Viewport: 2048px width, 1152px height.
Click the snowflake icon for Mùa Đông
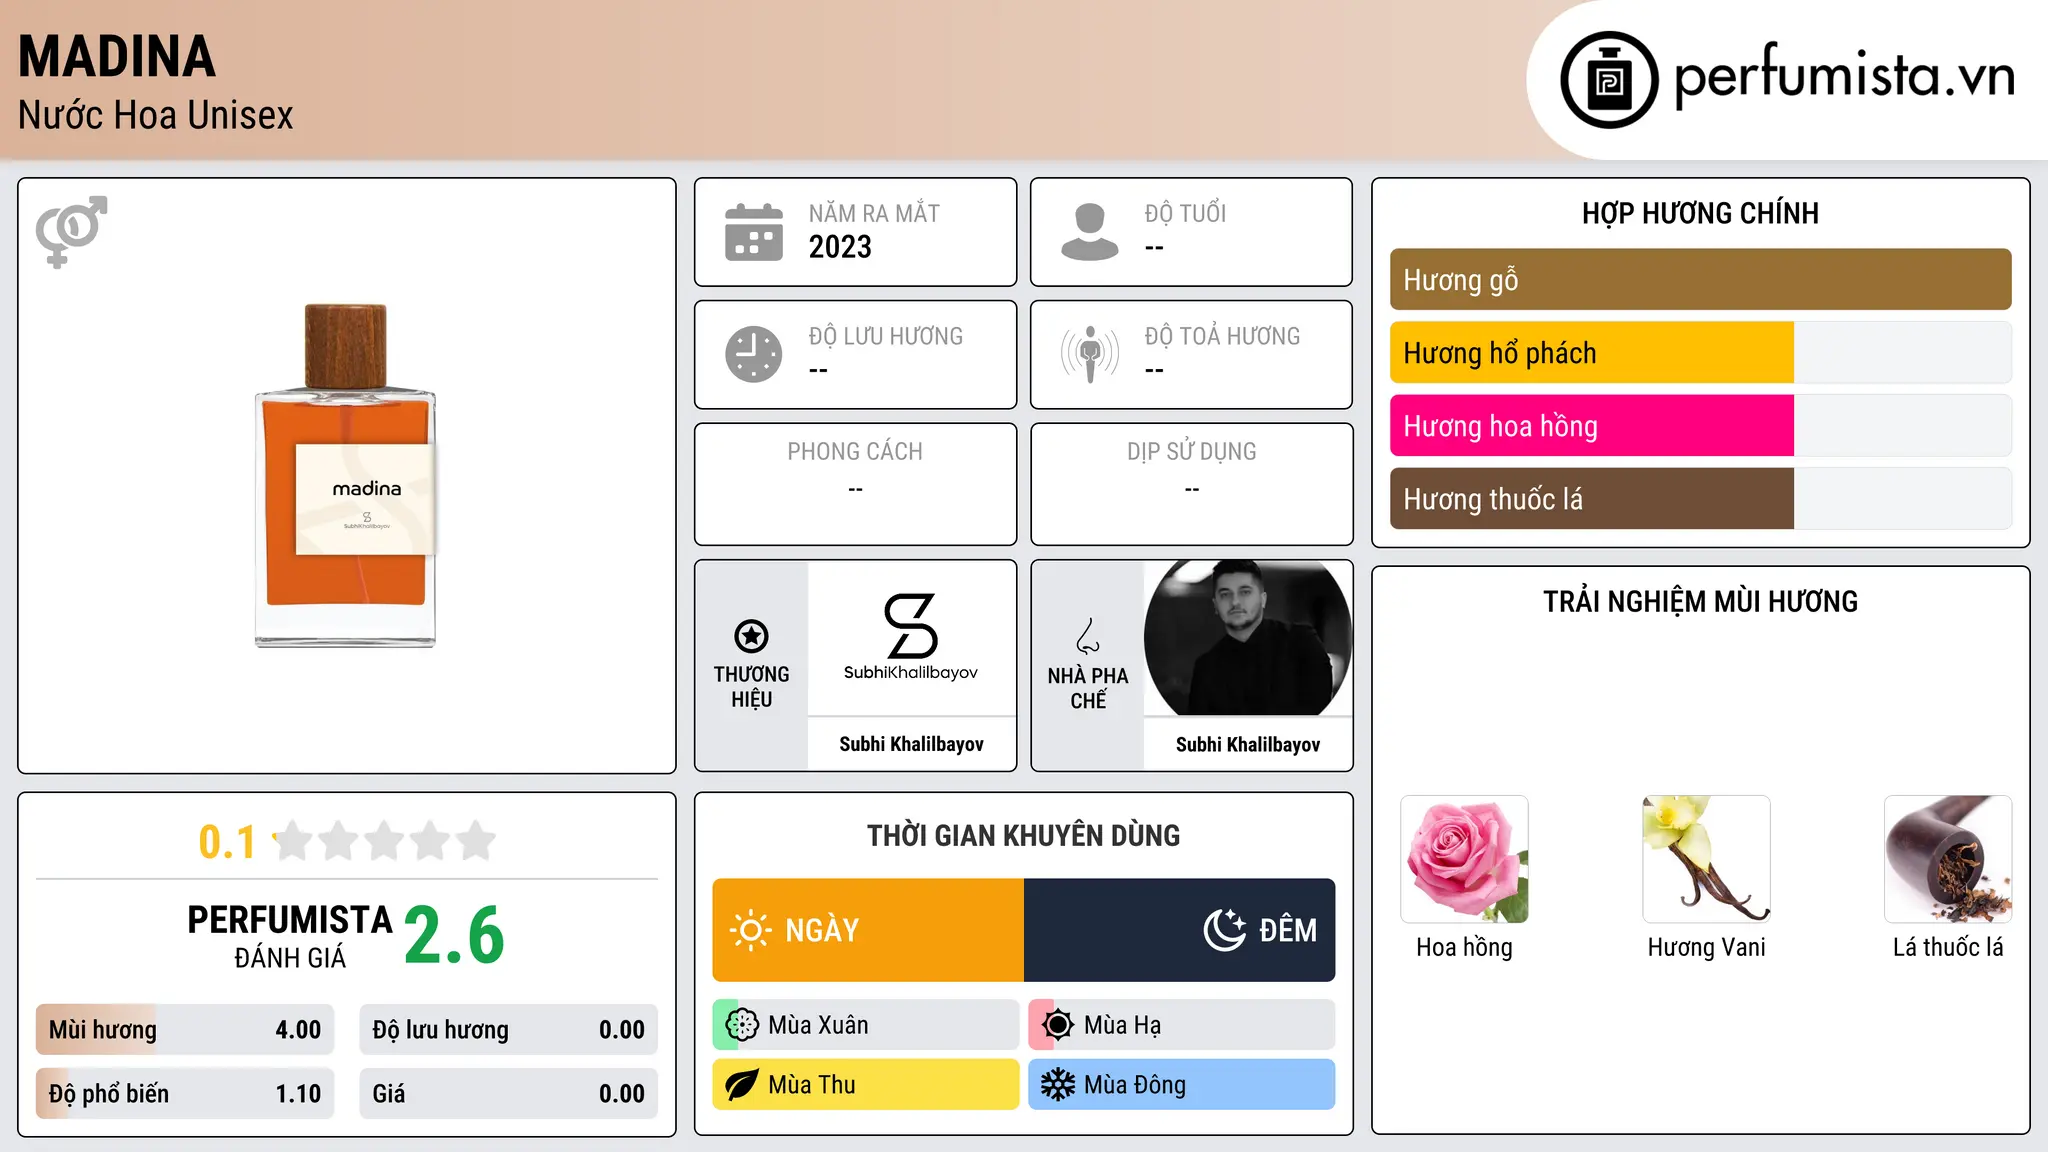click(x=1058, y=1085)
